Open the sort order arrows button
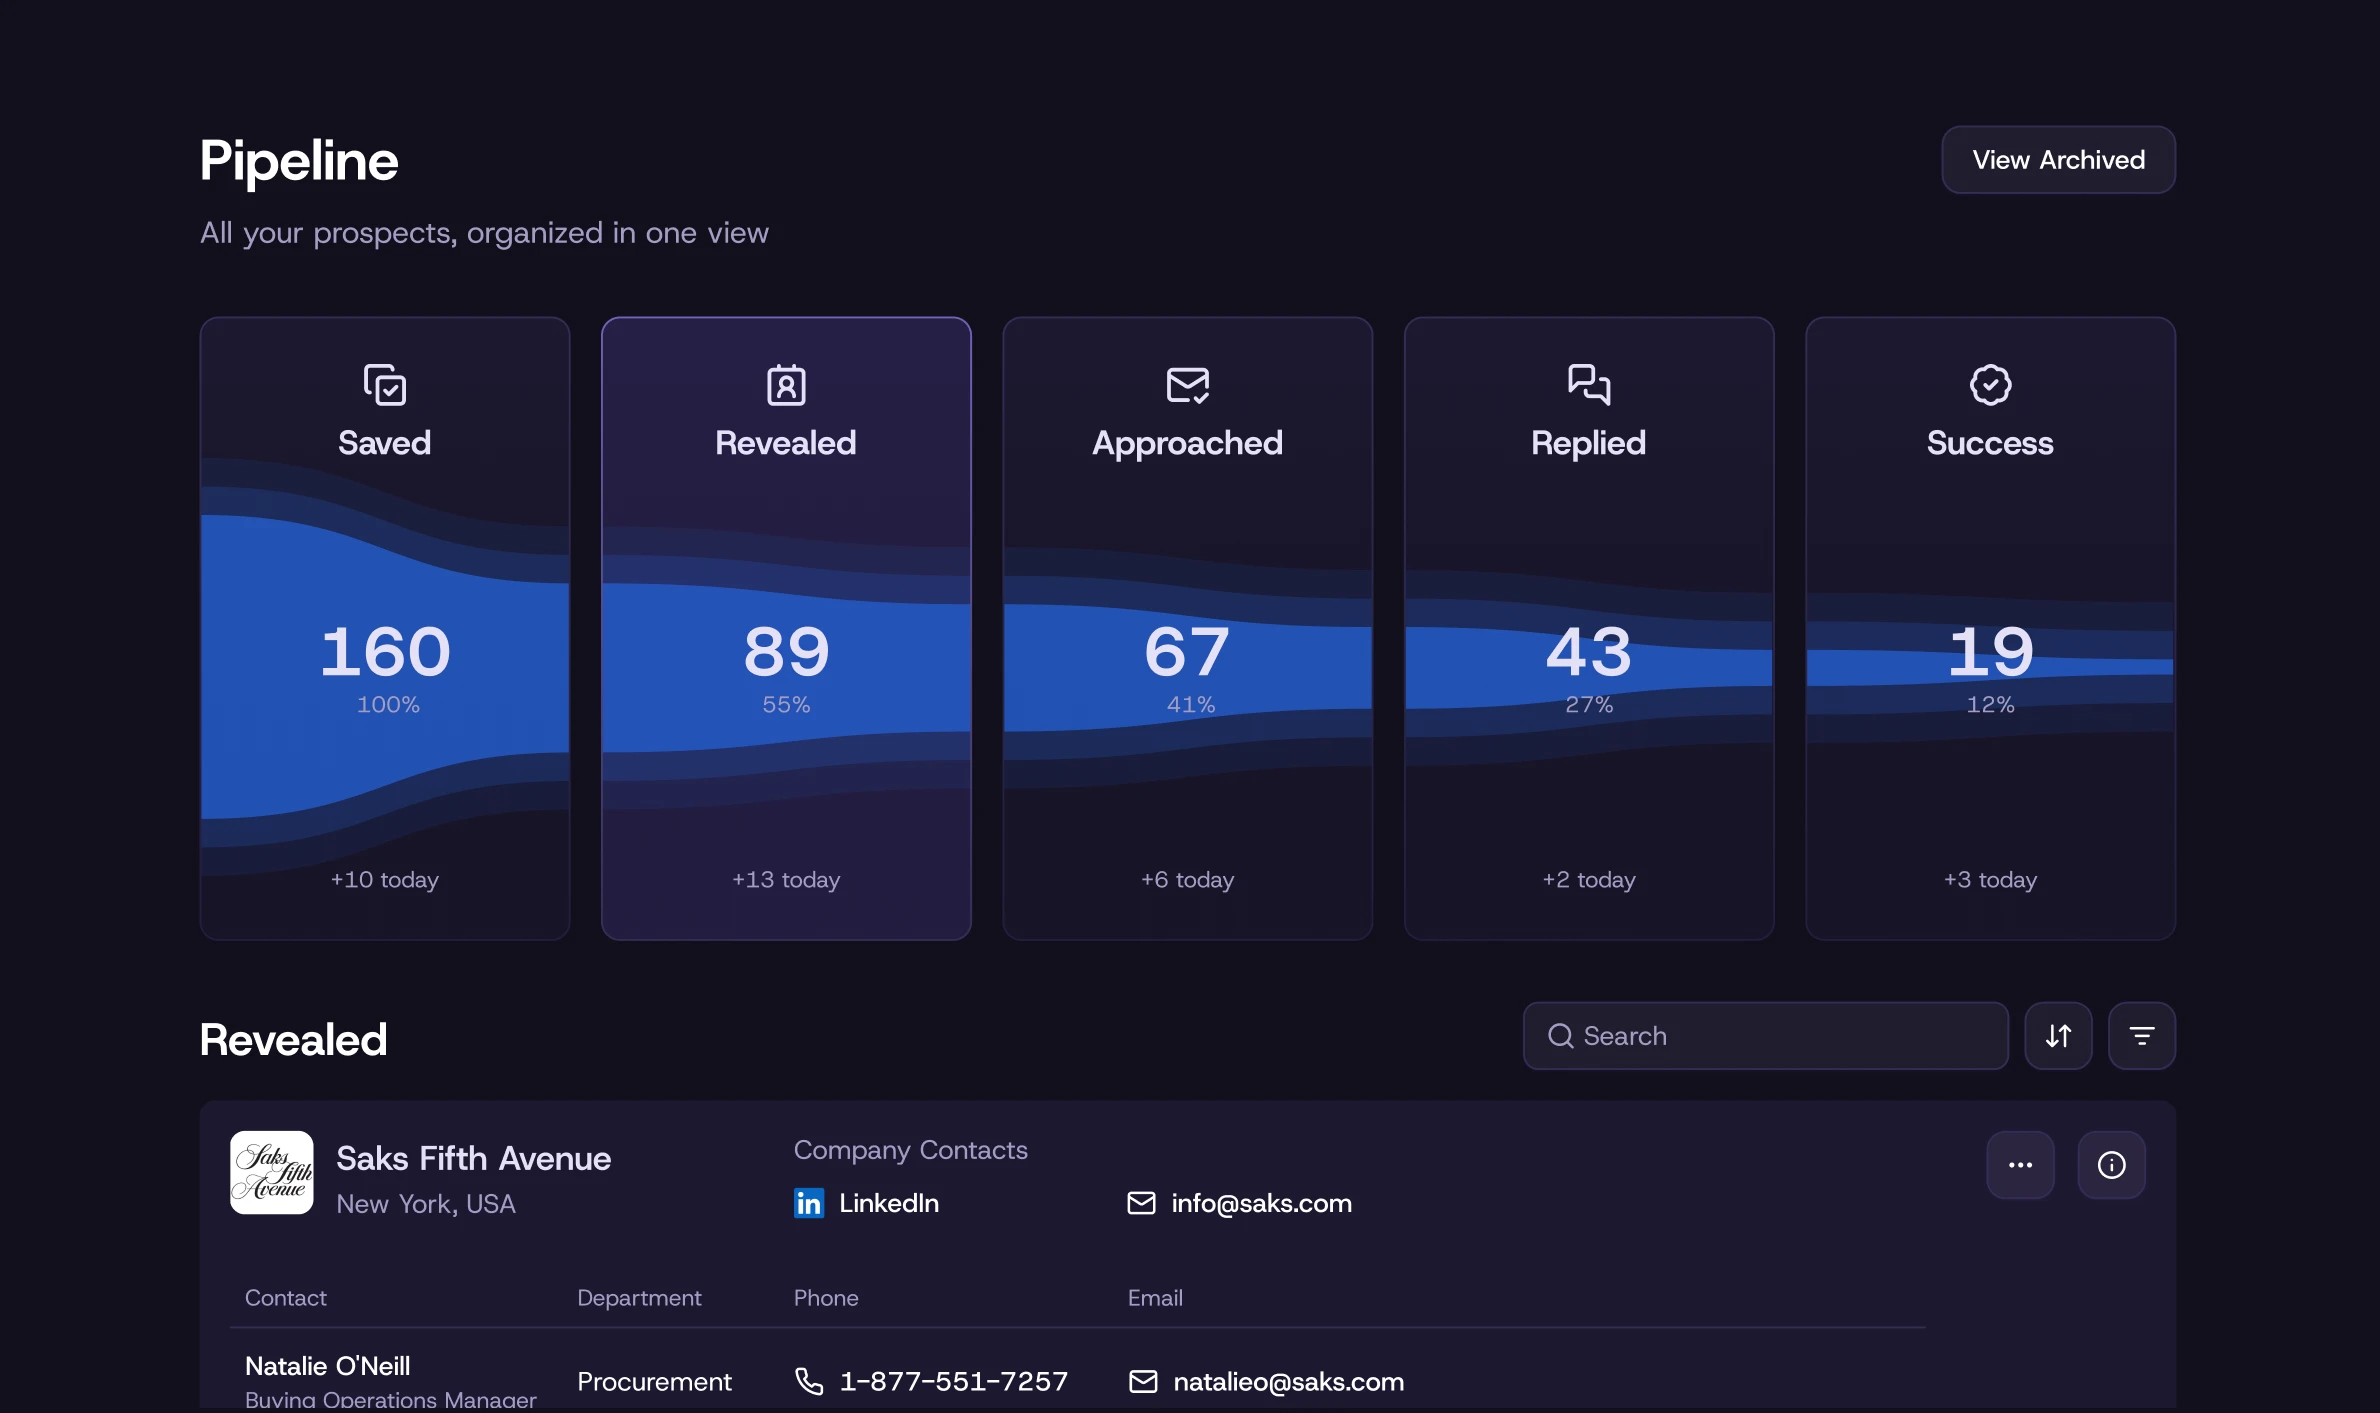Image resolution: width=2380 pixels, height=1413 pixels. pos(2058,1036)
